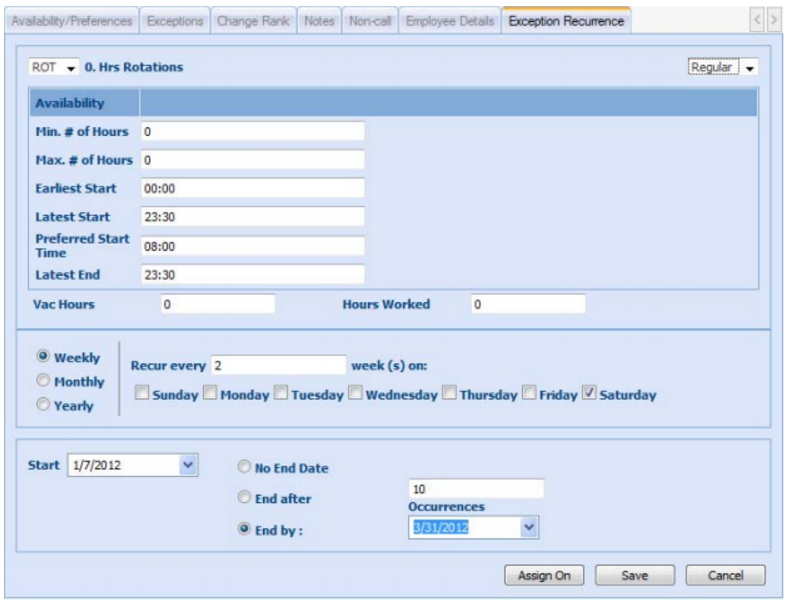The height and width of the screenshot is (602, 788).
Task: Choose the Yearly recurrence radio button
Action: click(x=42, y=405)
